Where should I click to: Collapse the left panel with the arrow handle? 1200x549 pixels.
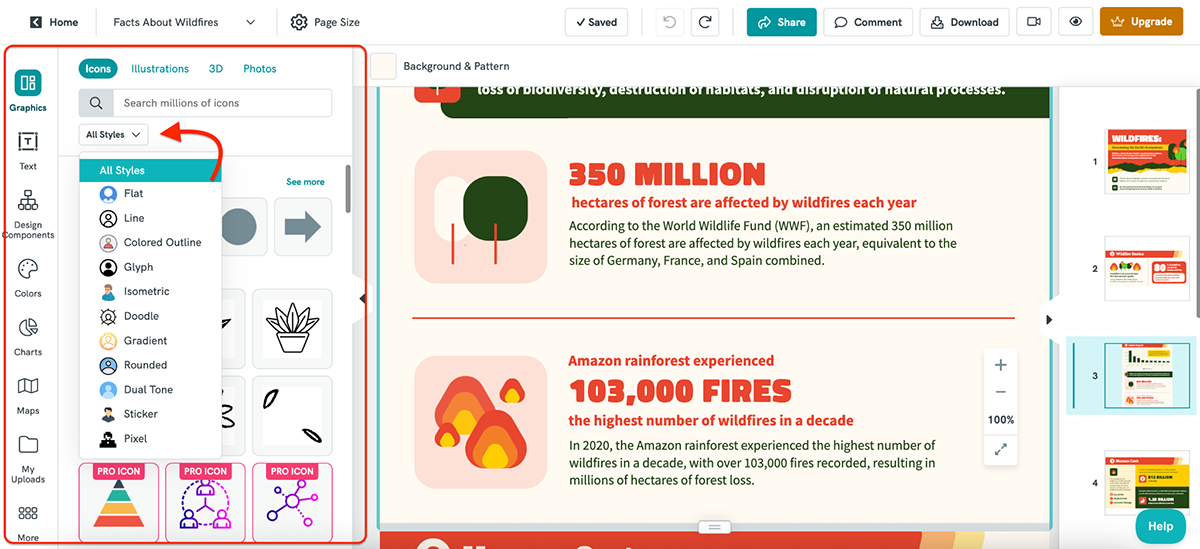[x=363, y=298]
